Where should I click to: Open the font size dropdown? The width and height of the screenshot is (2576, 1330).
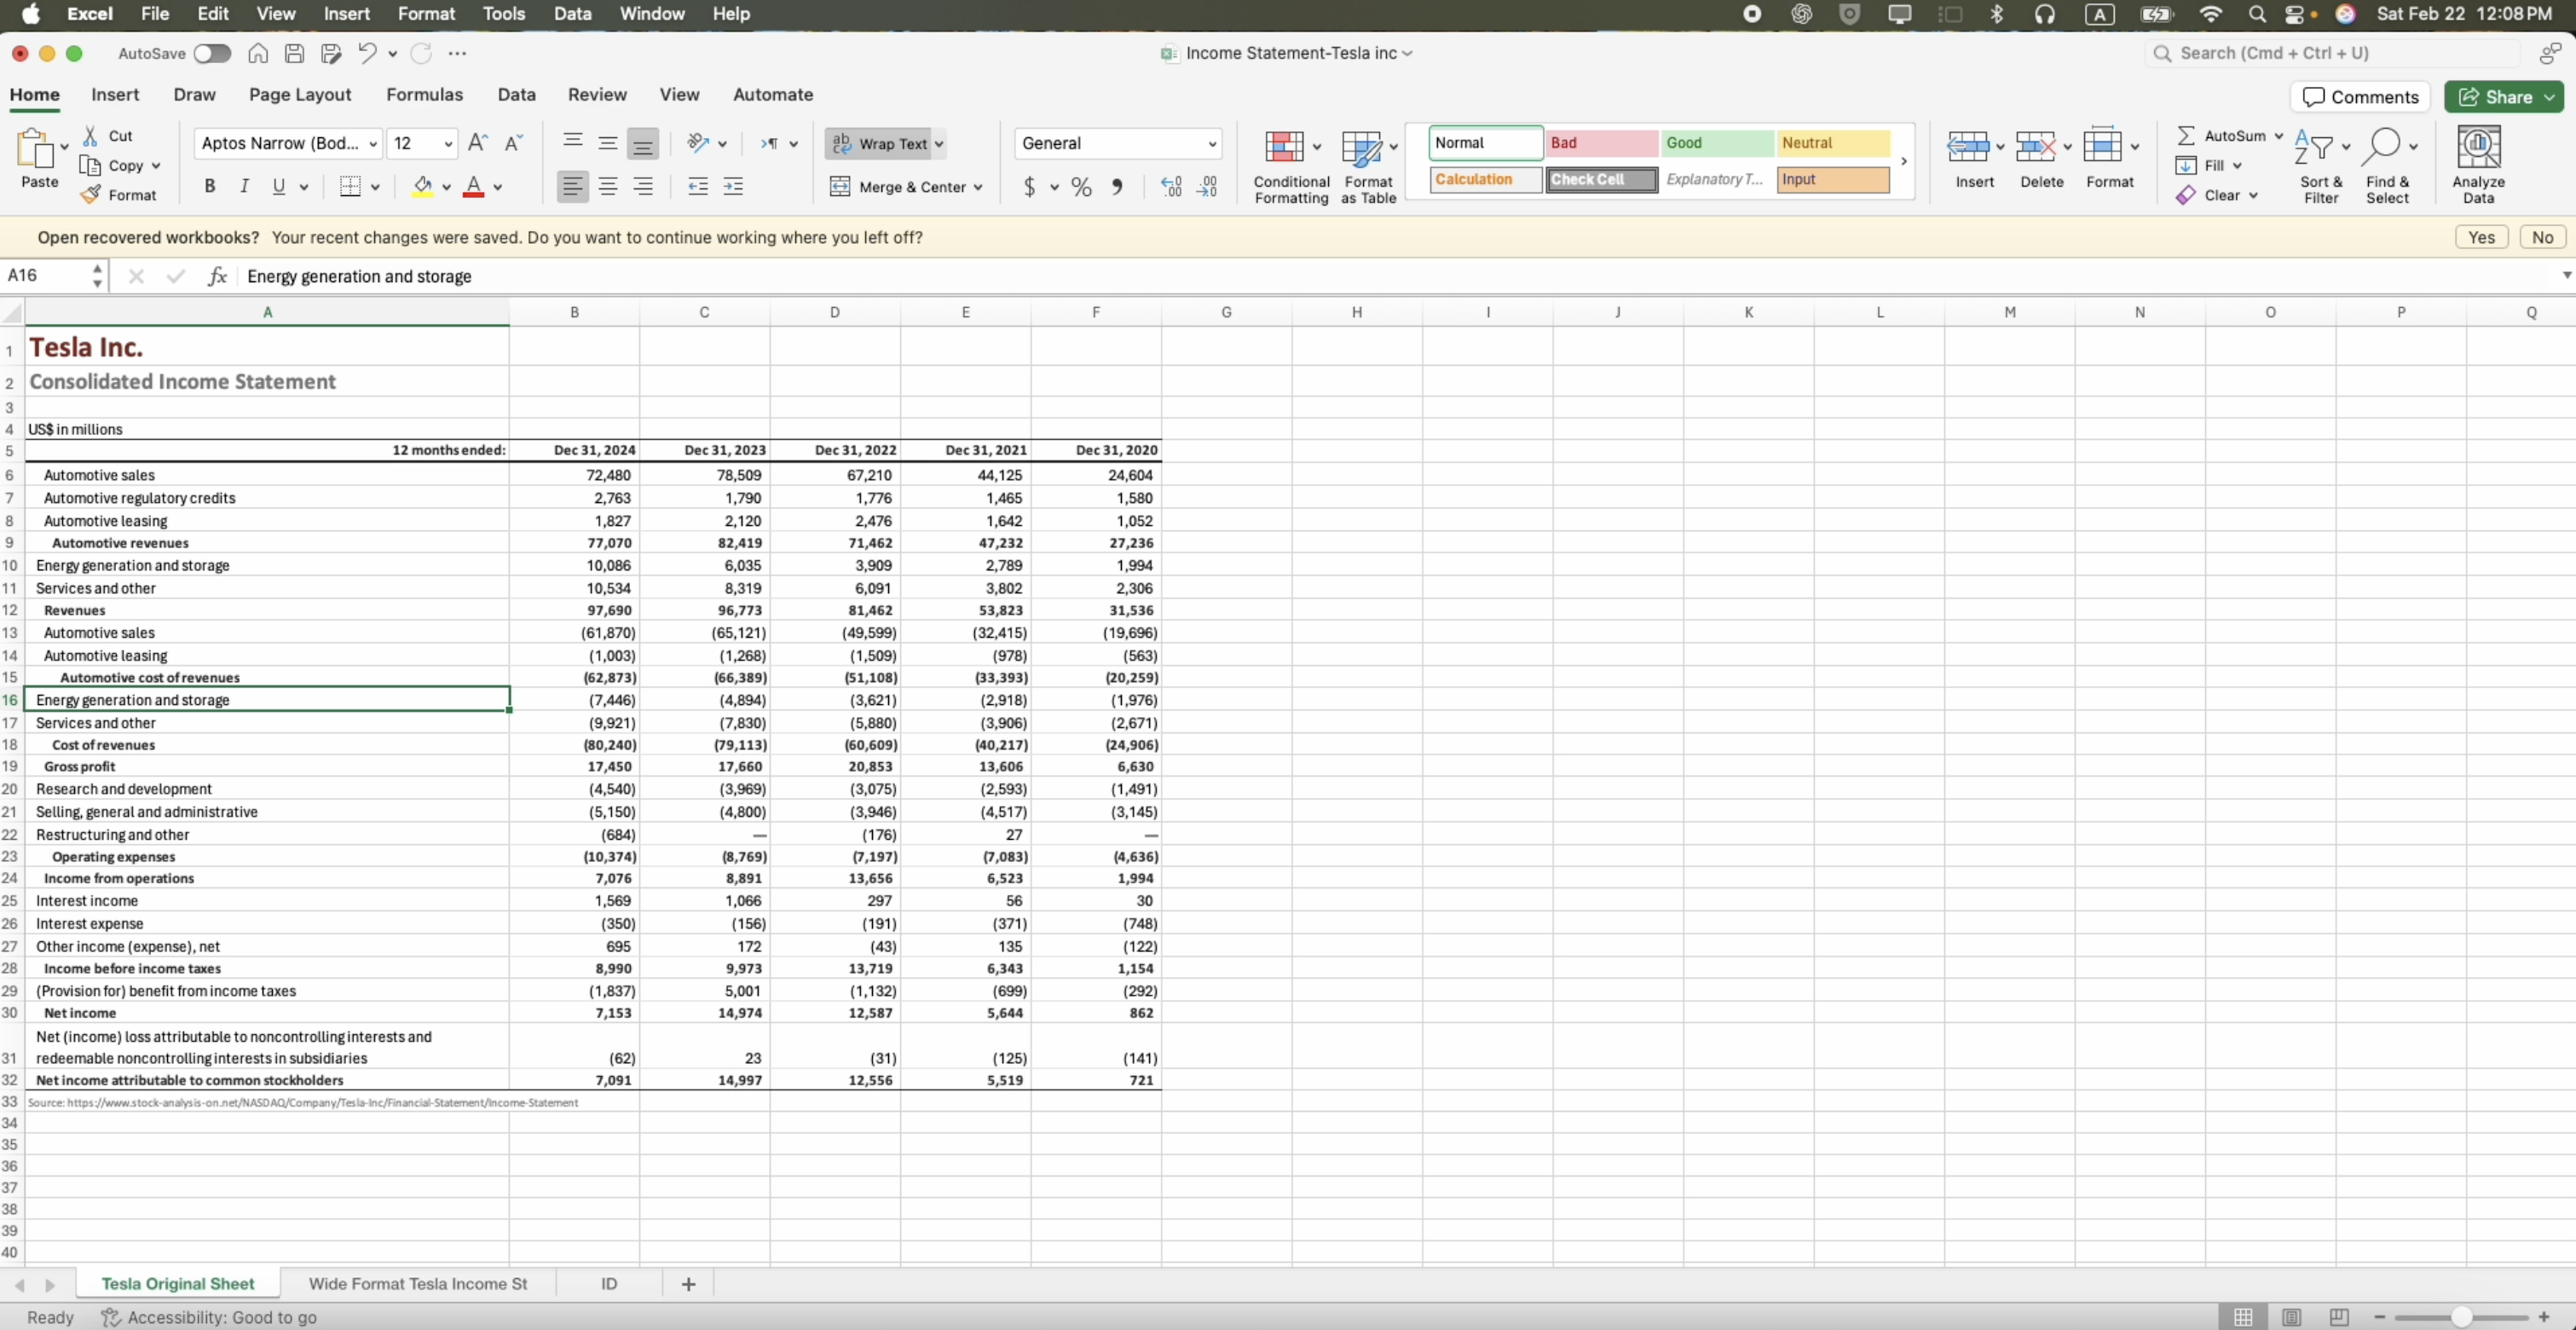pos(448,144)
